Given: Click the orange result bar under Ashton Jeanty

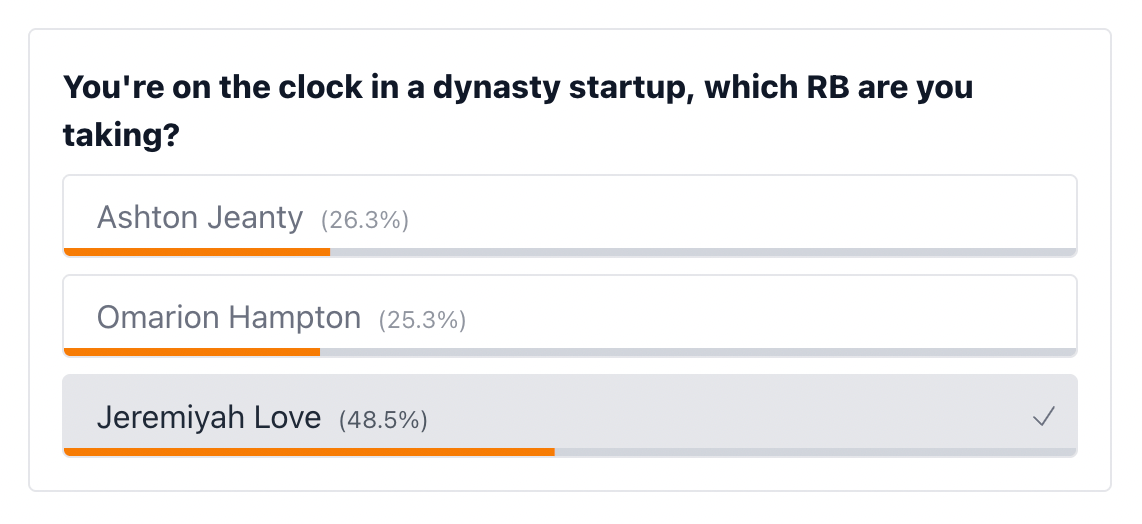Looking at the screenshot, I should pos(197,252).
